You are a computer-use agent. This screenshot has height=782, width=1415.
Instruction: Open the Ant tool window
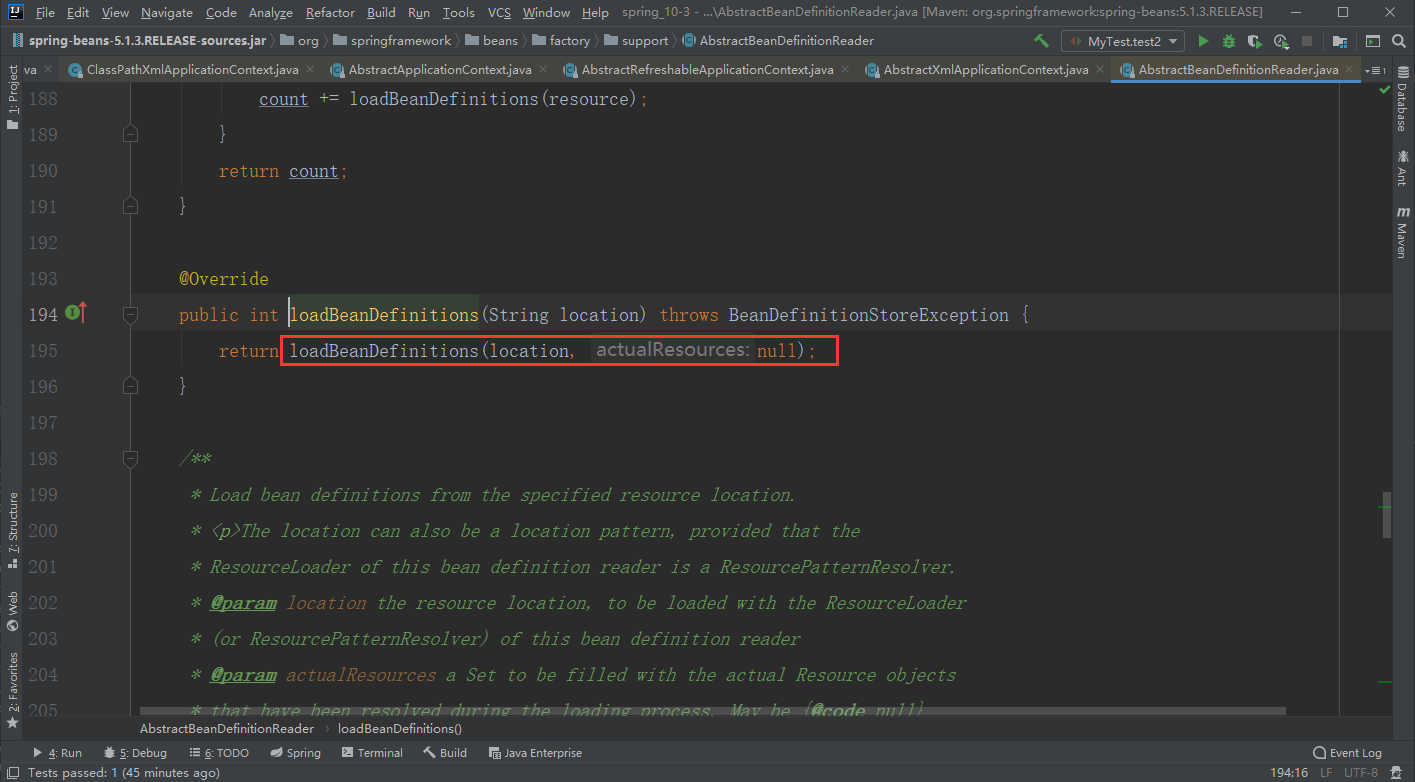(x=1402, y=167)
